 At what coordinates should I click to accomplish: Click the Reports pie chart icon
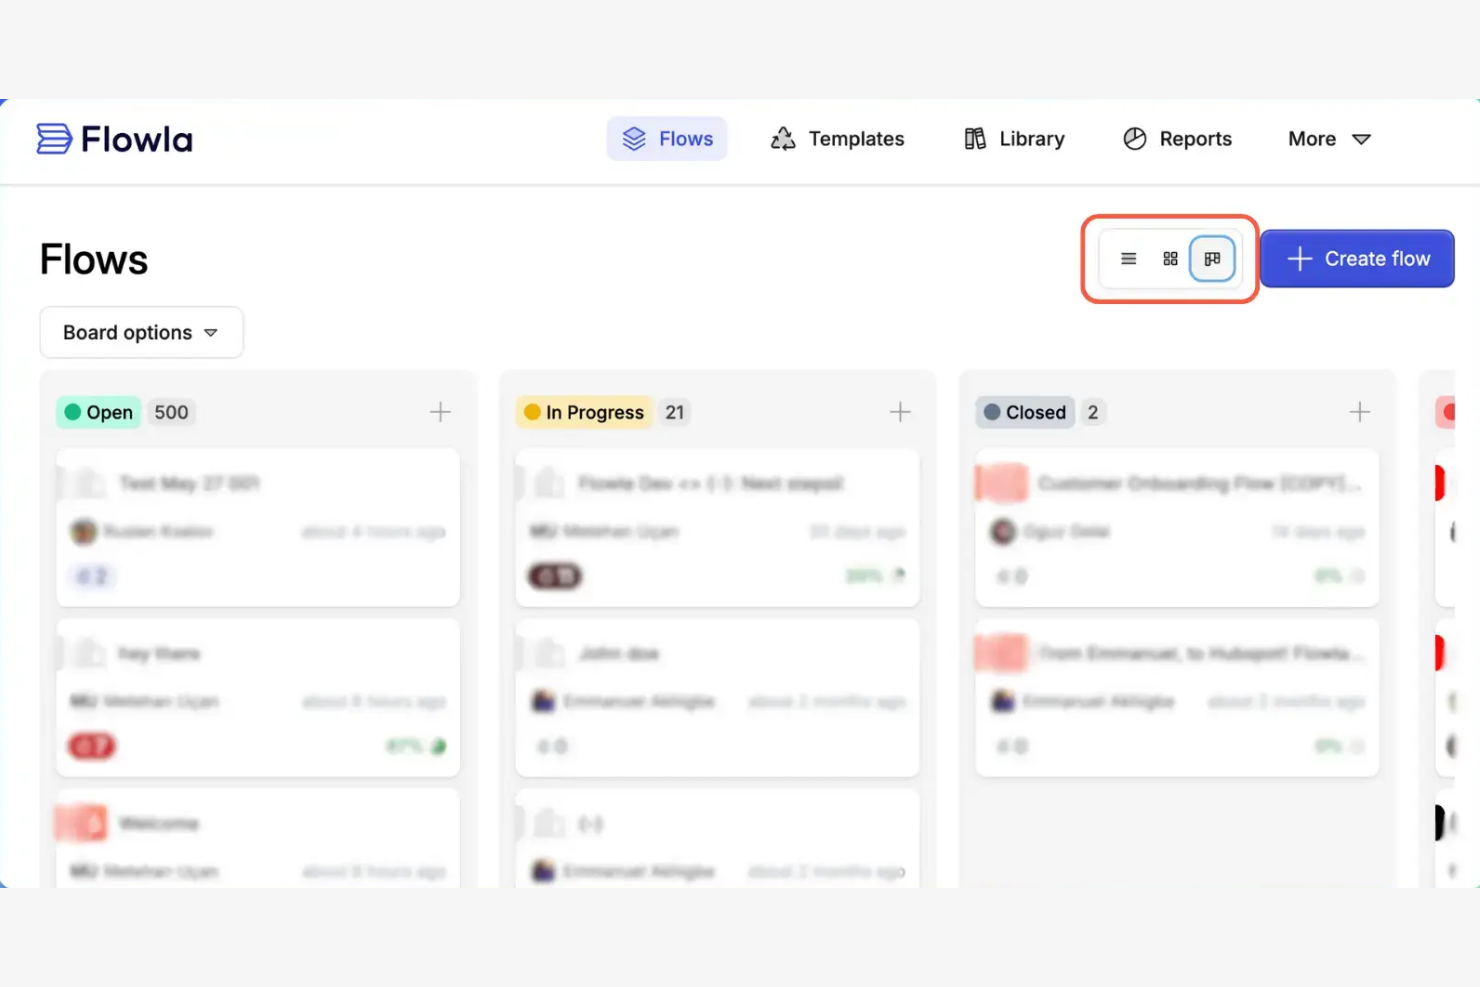click(x=1135, y=138)
